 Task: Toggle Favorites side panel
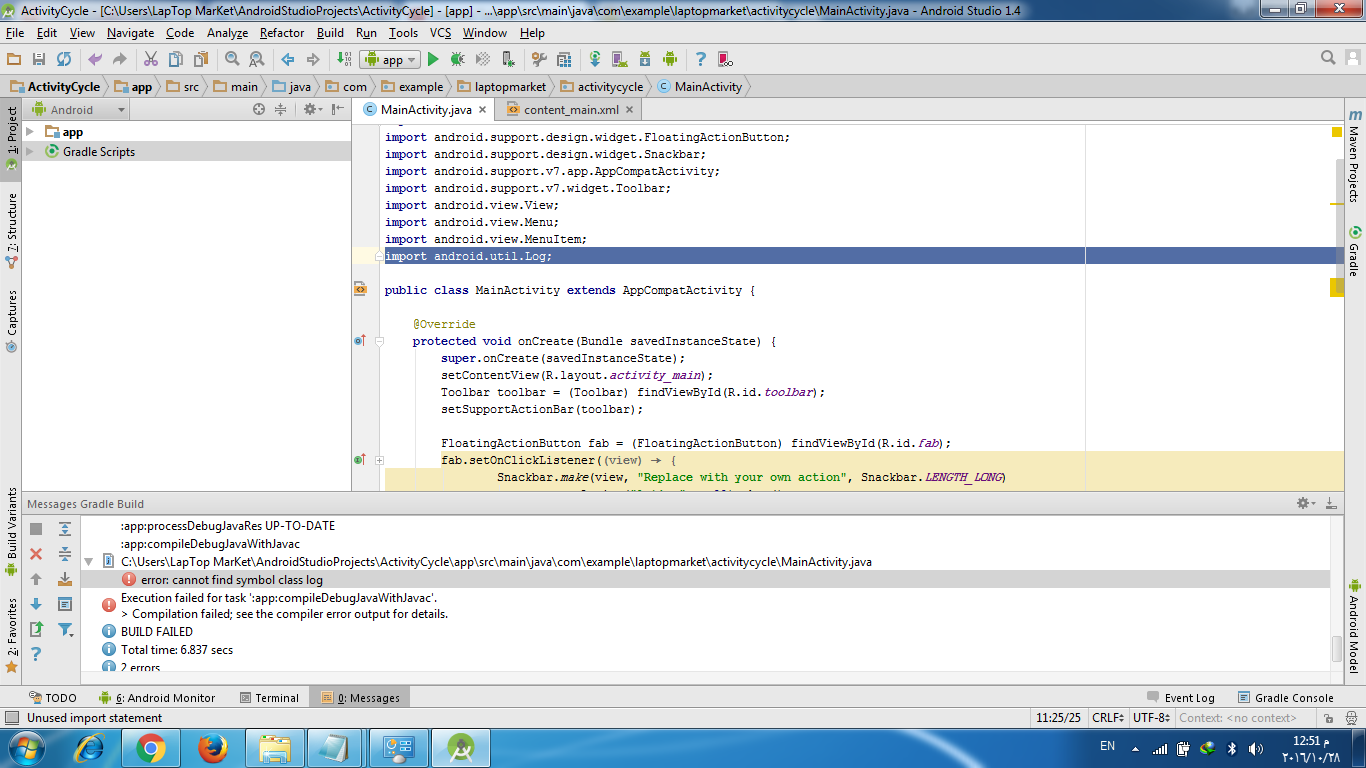[12, 635]
